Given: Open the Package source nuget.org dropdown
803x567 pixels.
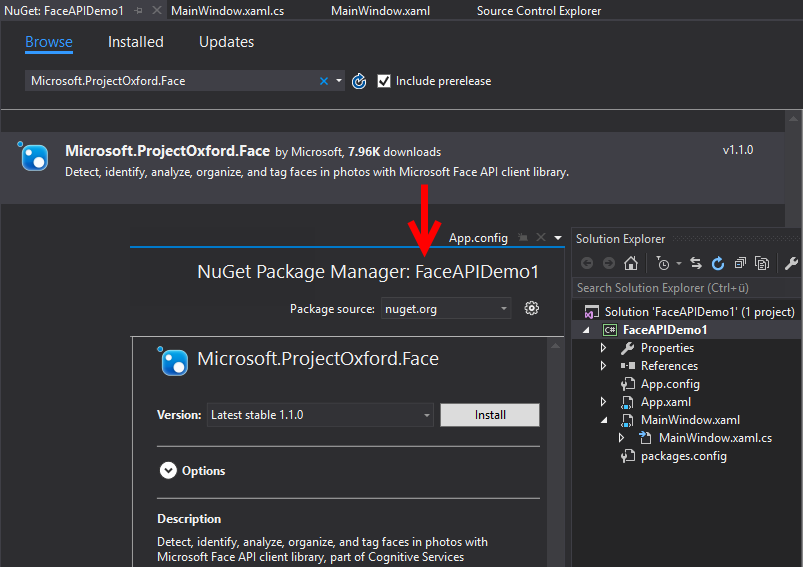Looking at the screenshot, I should tap(446, 309).
